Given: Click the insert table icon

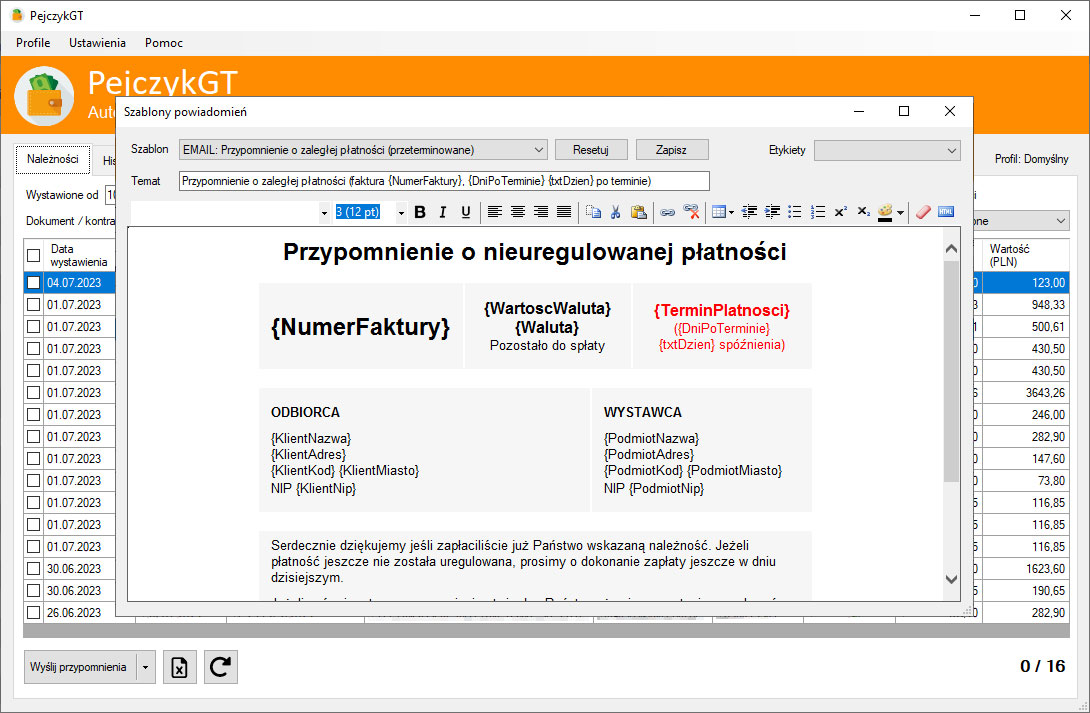Looking at the screenshot, I should 719,212.
